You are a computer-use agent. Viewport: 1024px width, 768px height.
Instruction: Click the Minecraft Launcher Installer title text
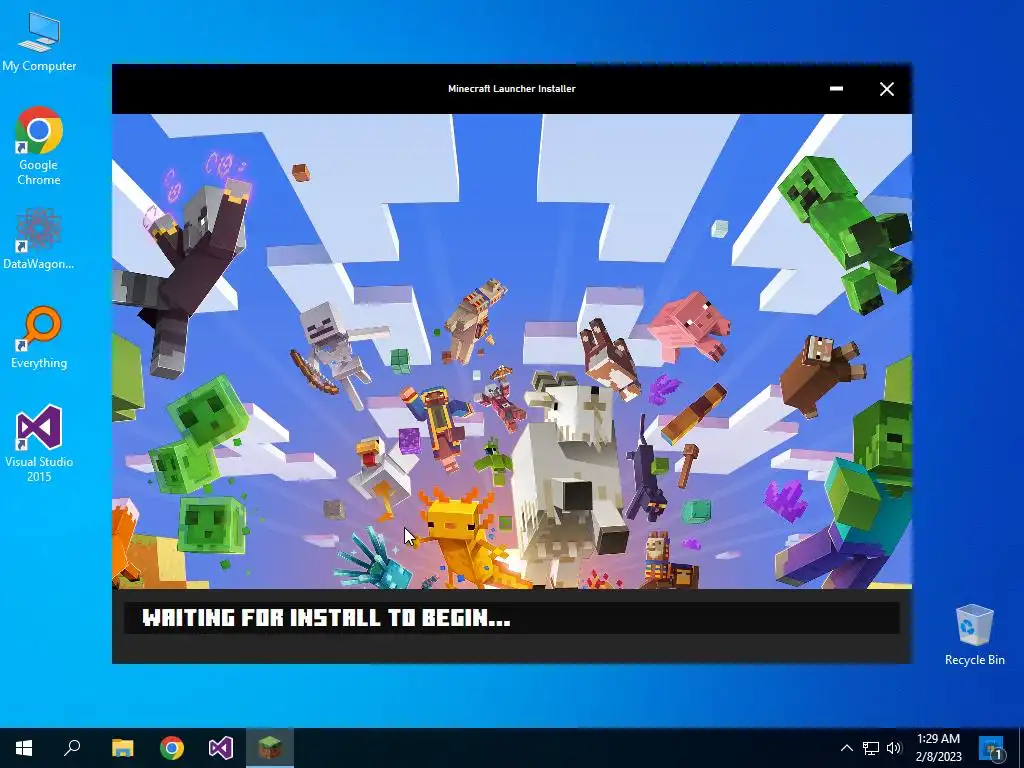511,89
